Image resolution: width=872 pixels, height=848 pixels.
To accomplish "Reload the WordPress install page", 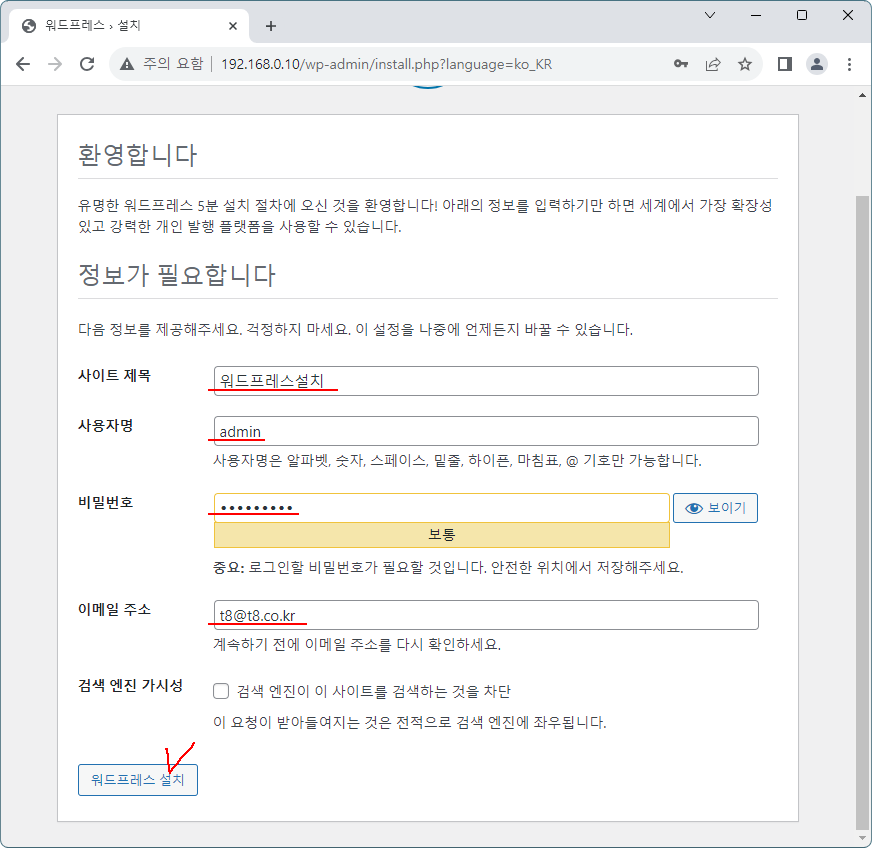I will point(87,64).
